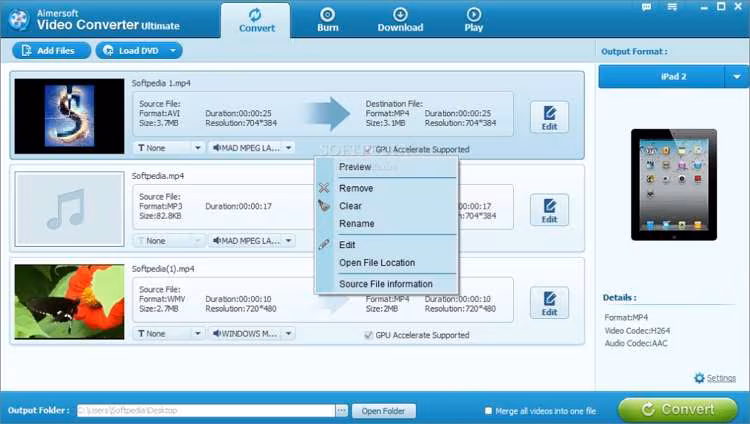Click the Open Folder button
This screenshot has height=424, width=750.
(384, 411)
